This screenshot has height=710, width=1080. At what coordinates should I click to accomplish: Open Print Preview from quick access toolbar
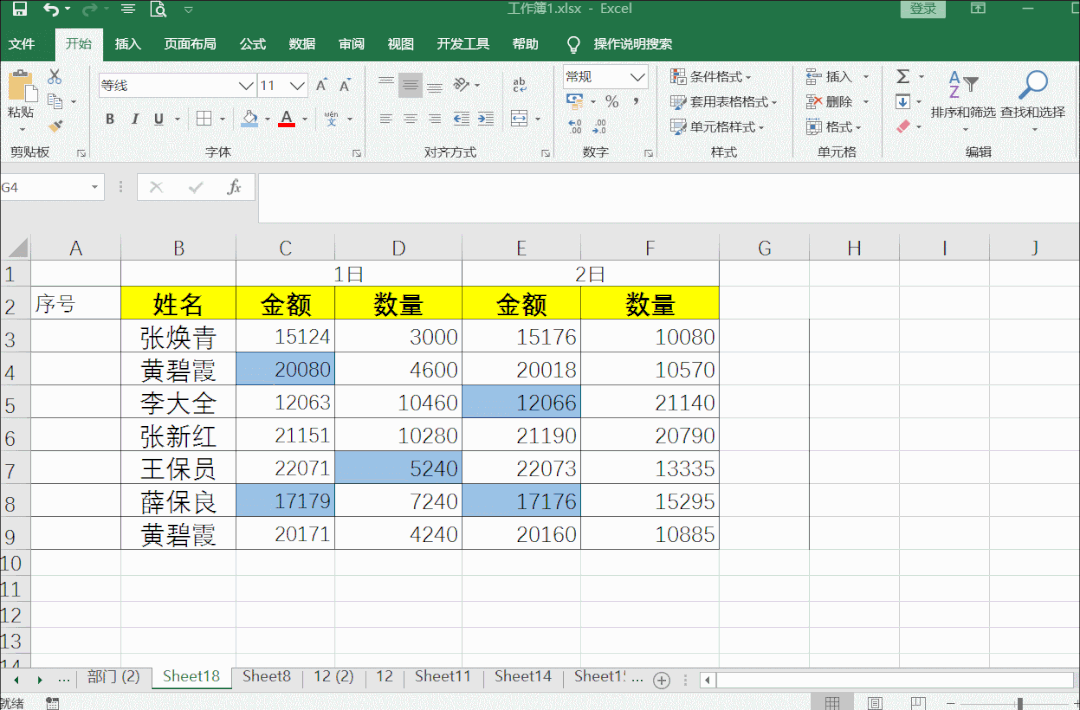tap(158, 9)
